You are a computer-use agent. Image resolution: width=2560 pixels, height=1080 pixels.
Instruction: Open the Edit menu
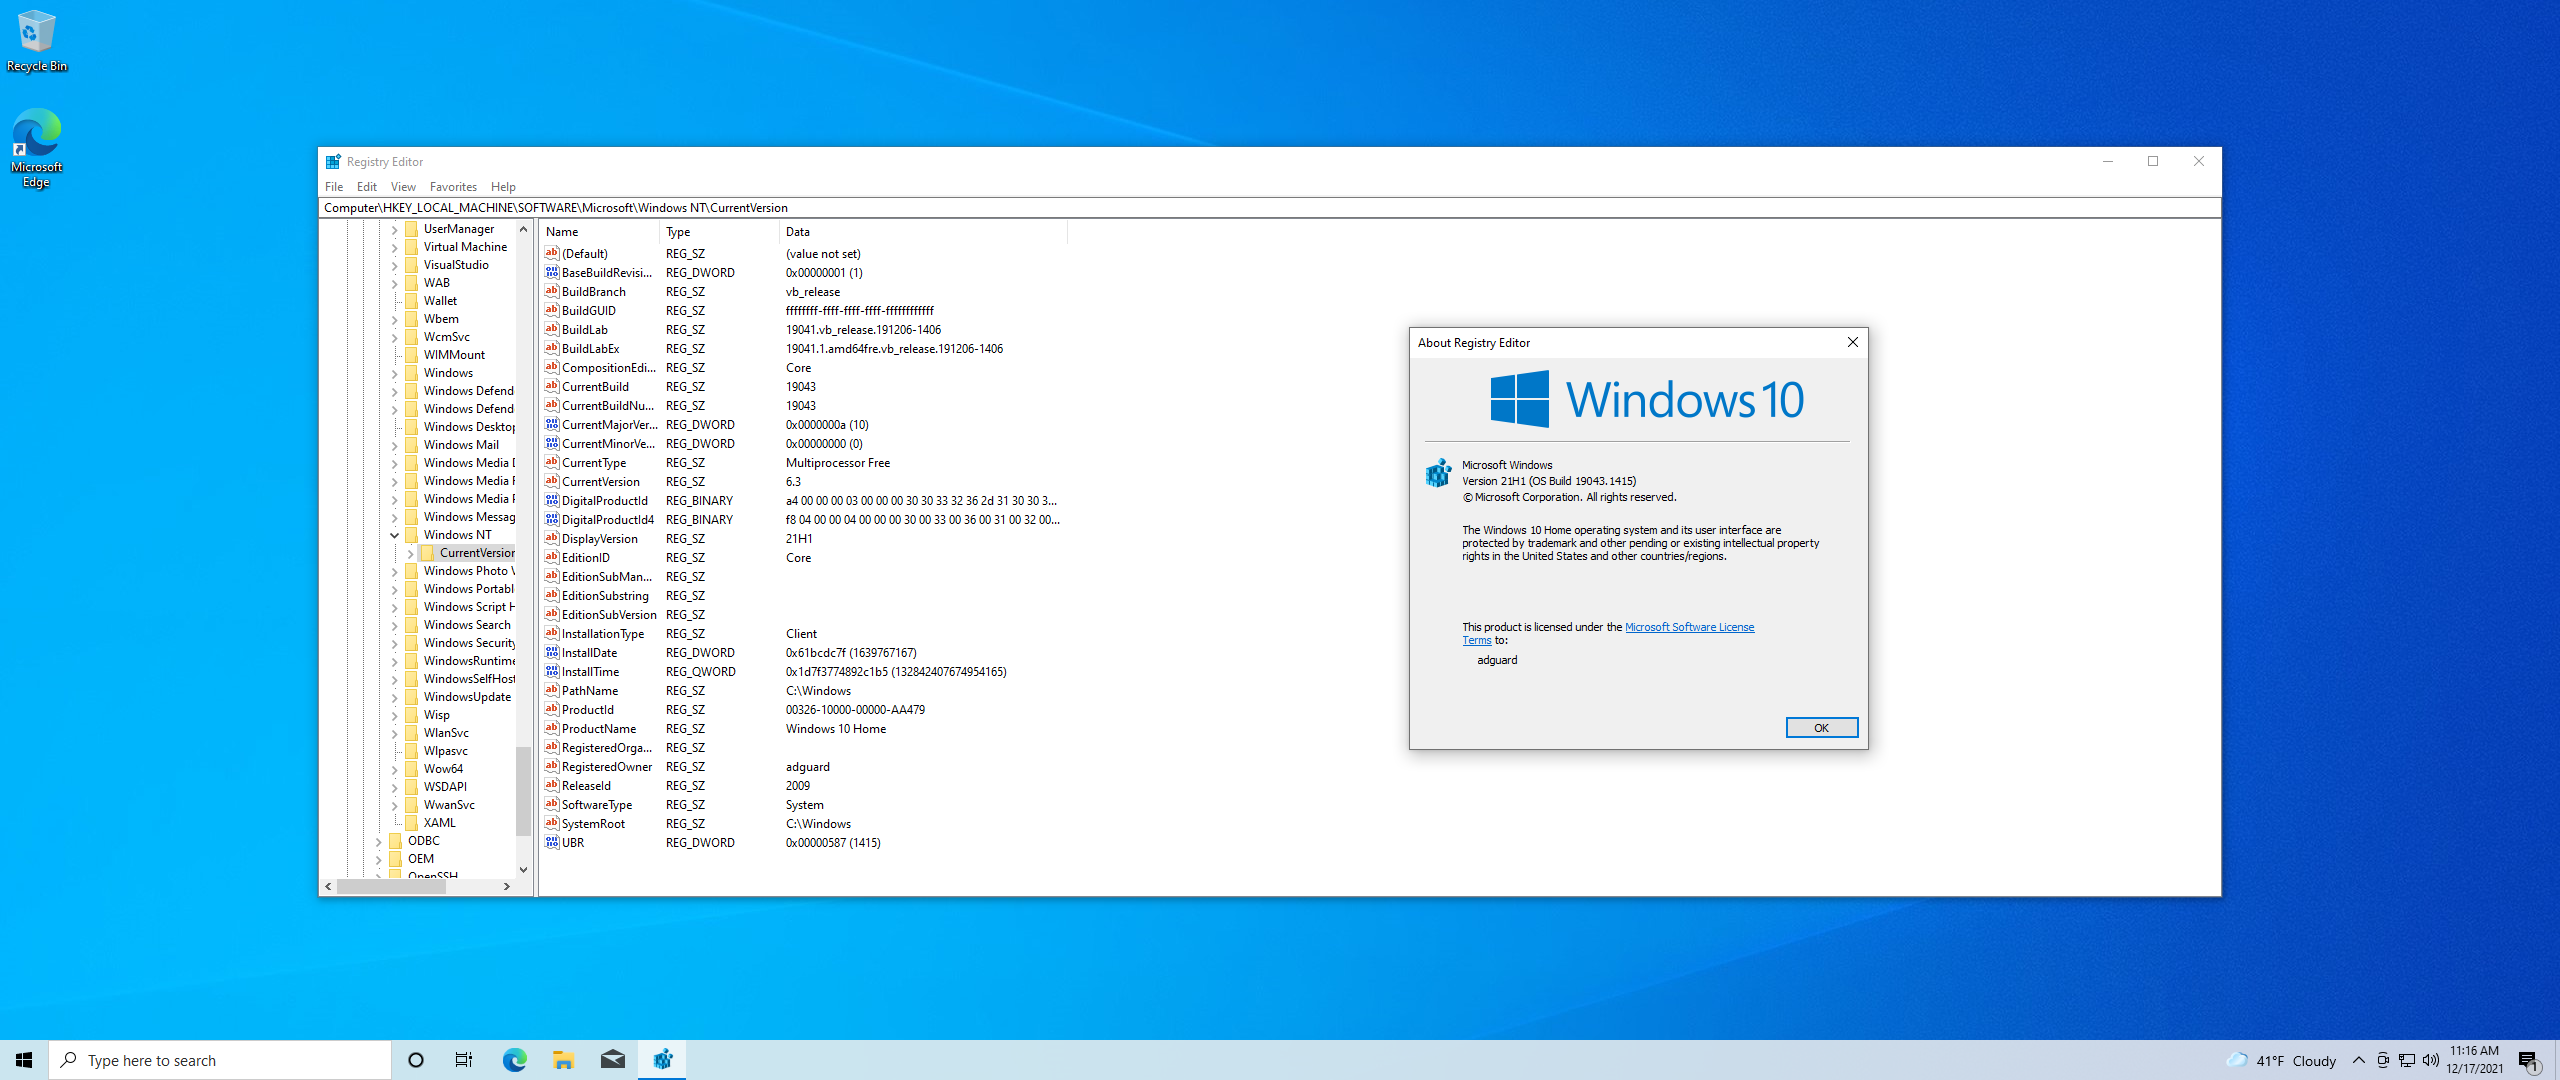[x=367, y=186]
